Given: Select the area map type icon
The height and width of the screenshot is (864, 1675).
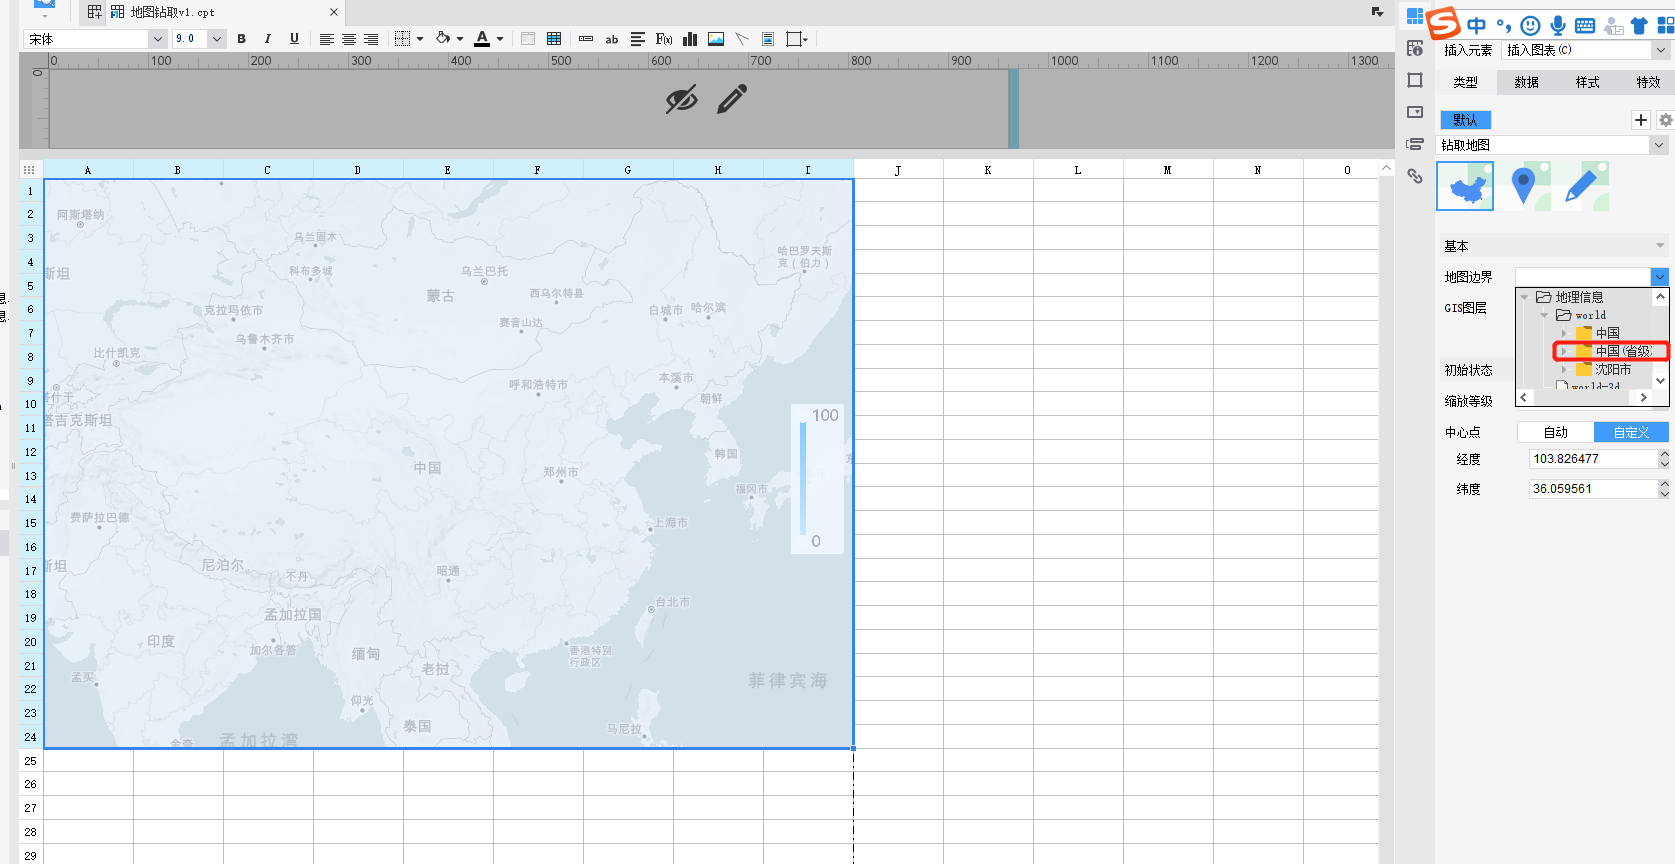Looking at the screenshot, I should tap(1465, 186).
